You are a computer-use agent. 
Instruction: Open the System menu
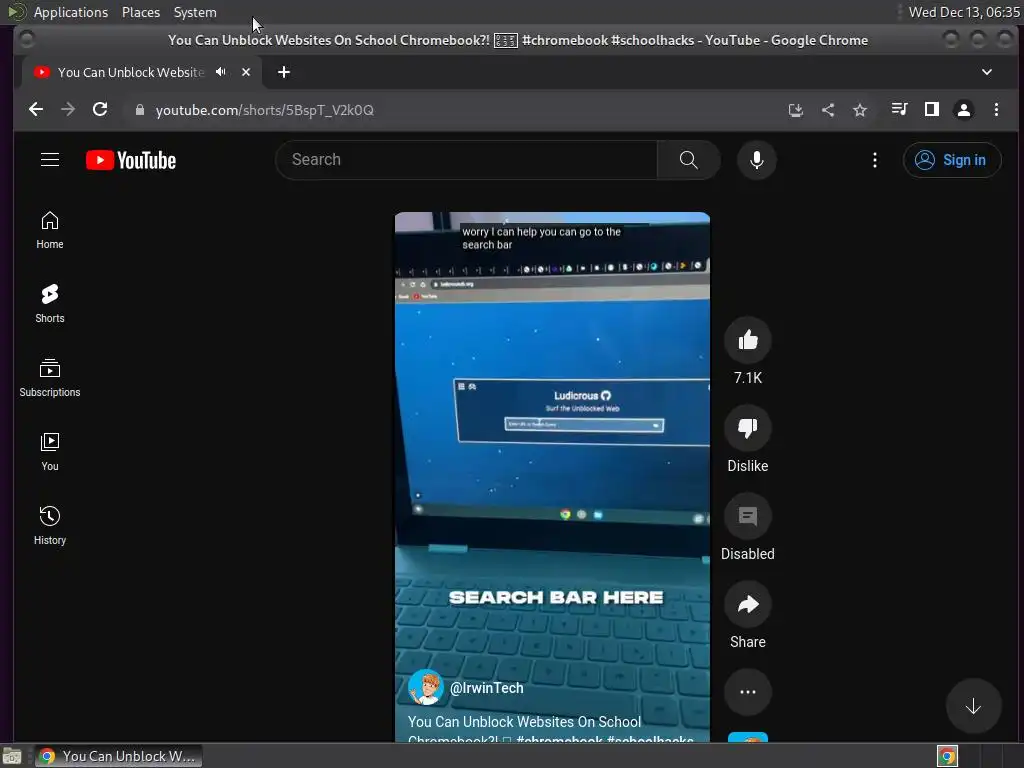(195, 12)
